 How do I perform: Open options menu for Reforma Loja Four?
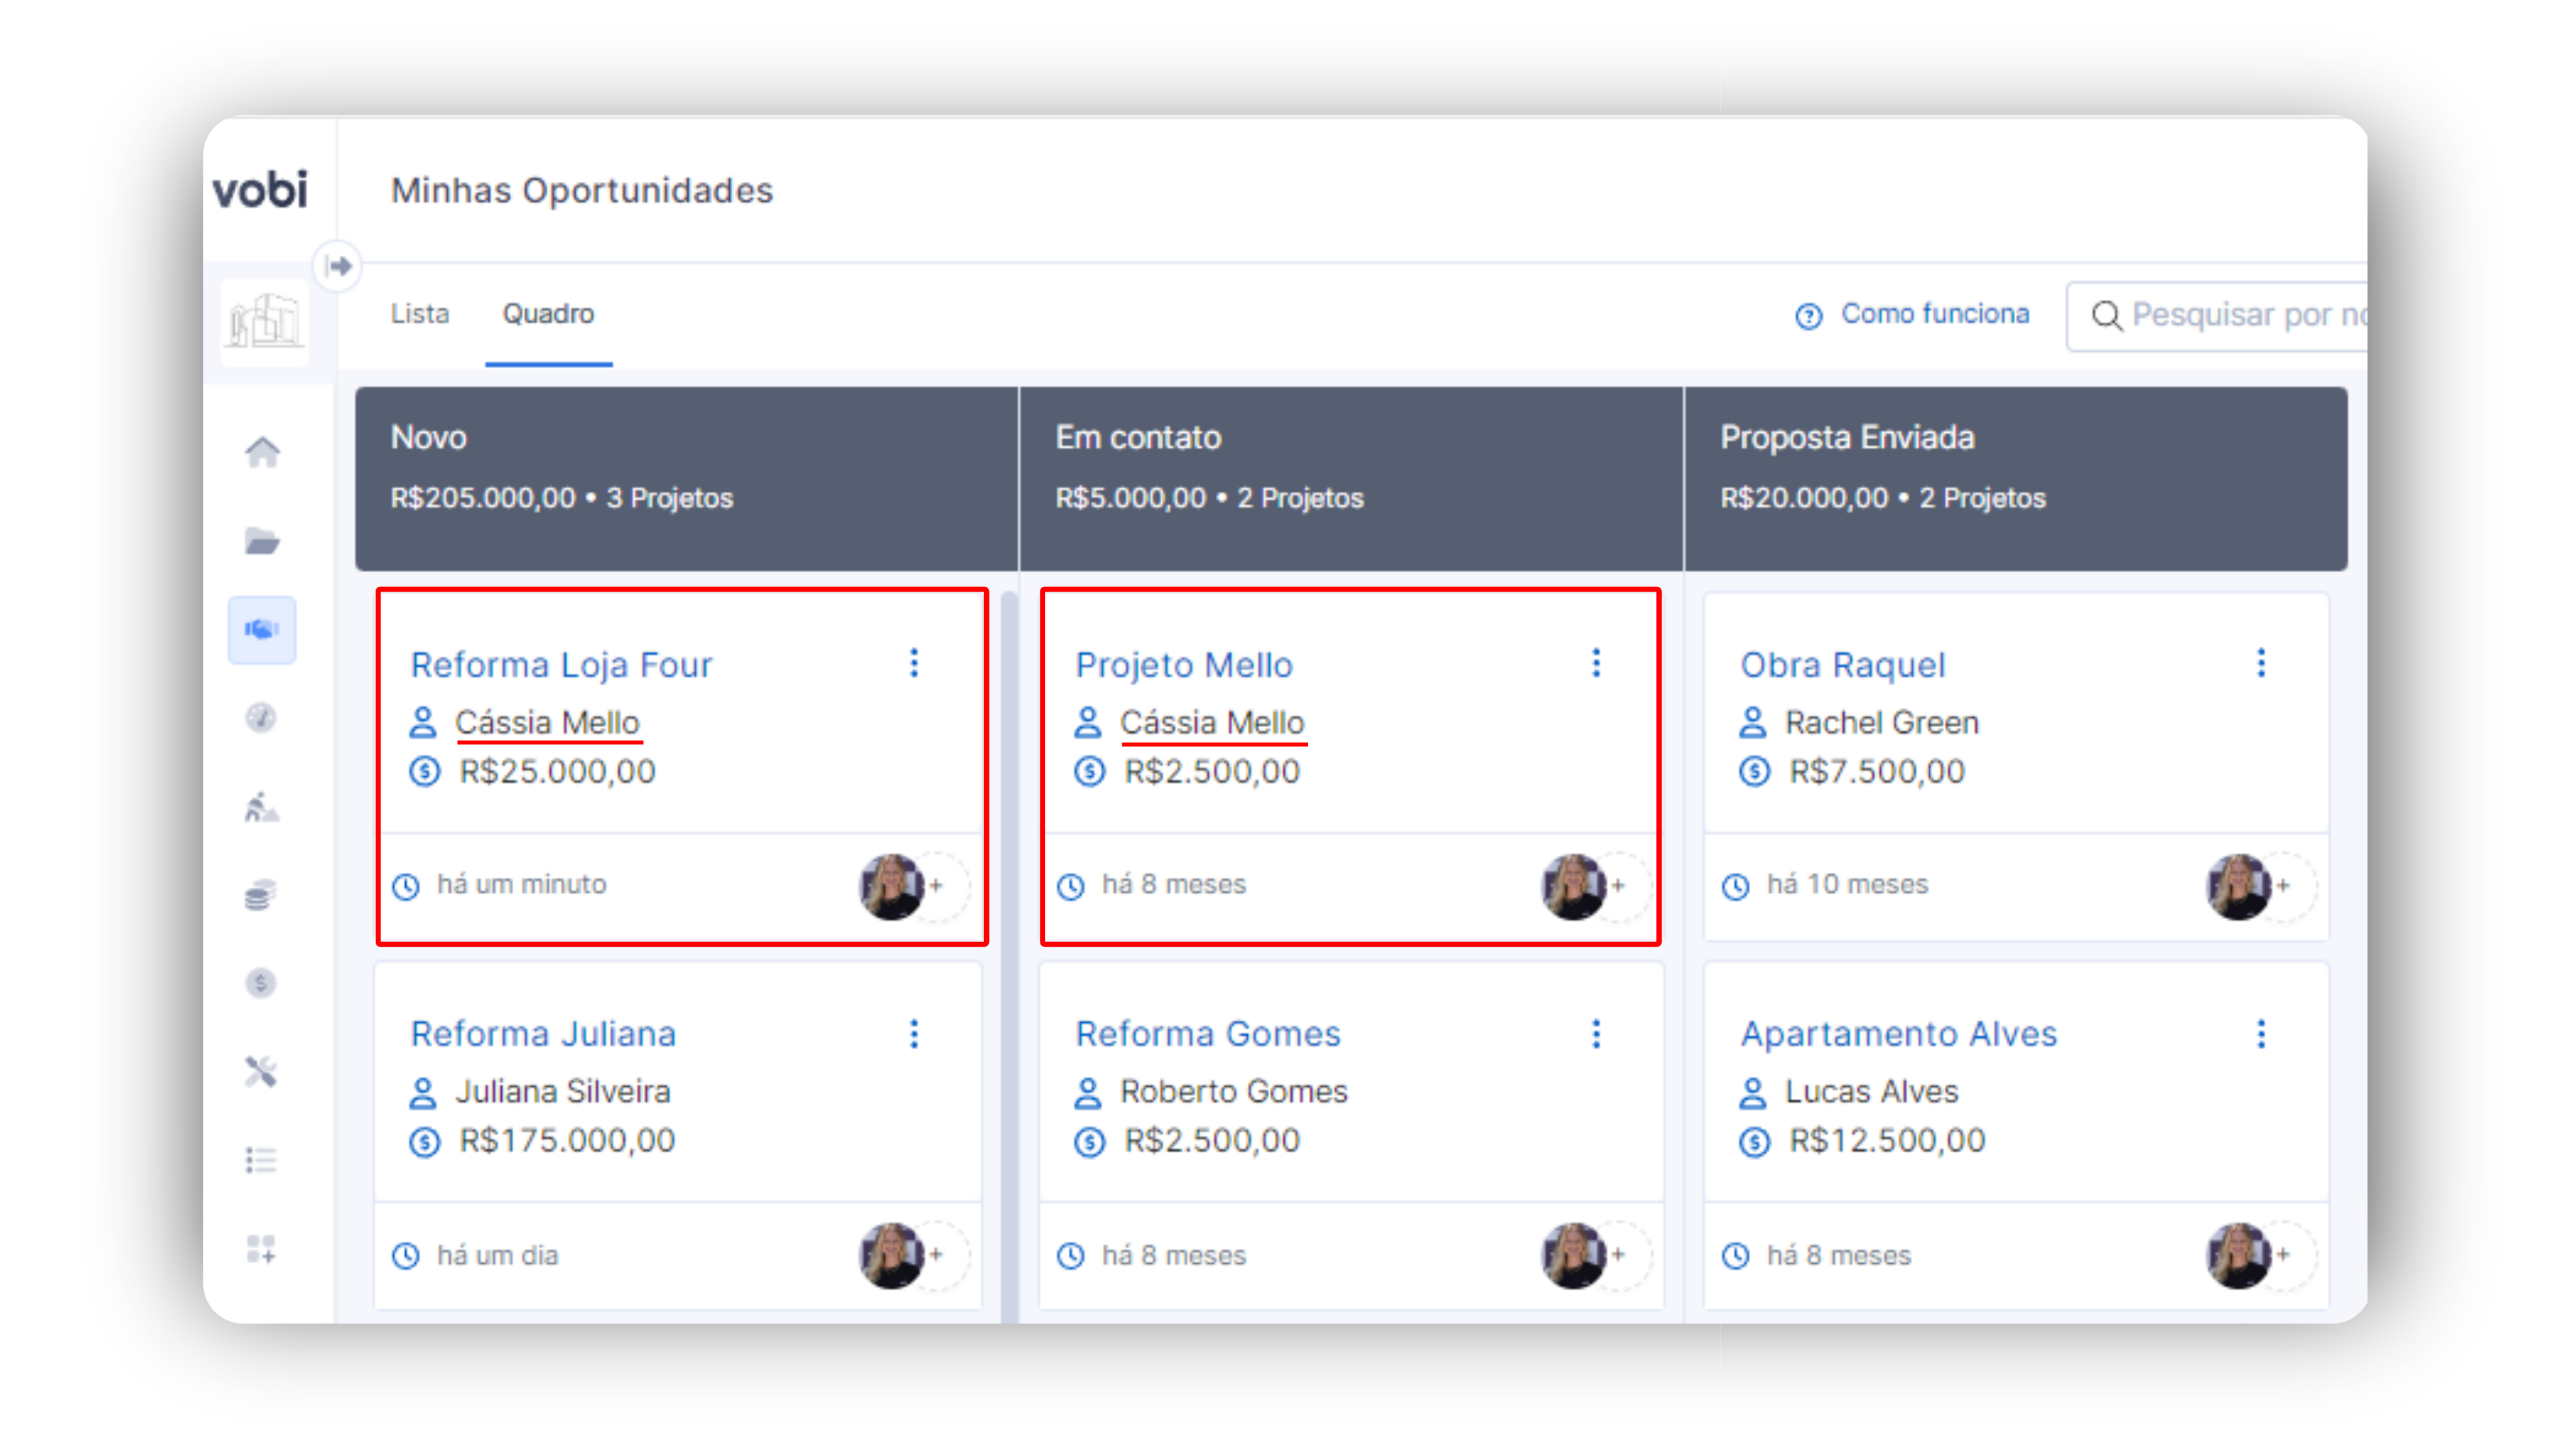tap(914, 663)
